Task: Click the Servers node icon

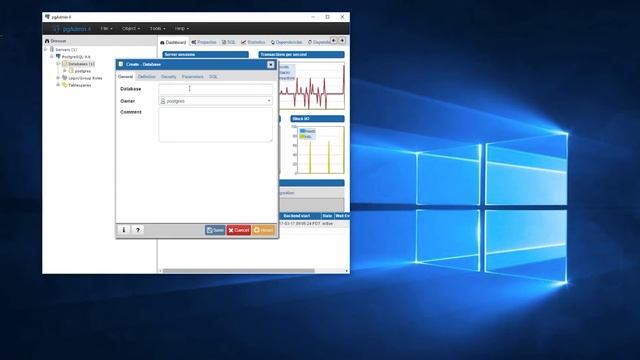Action: (x=52, y=49)
